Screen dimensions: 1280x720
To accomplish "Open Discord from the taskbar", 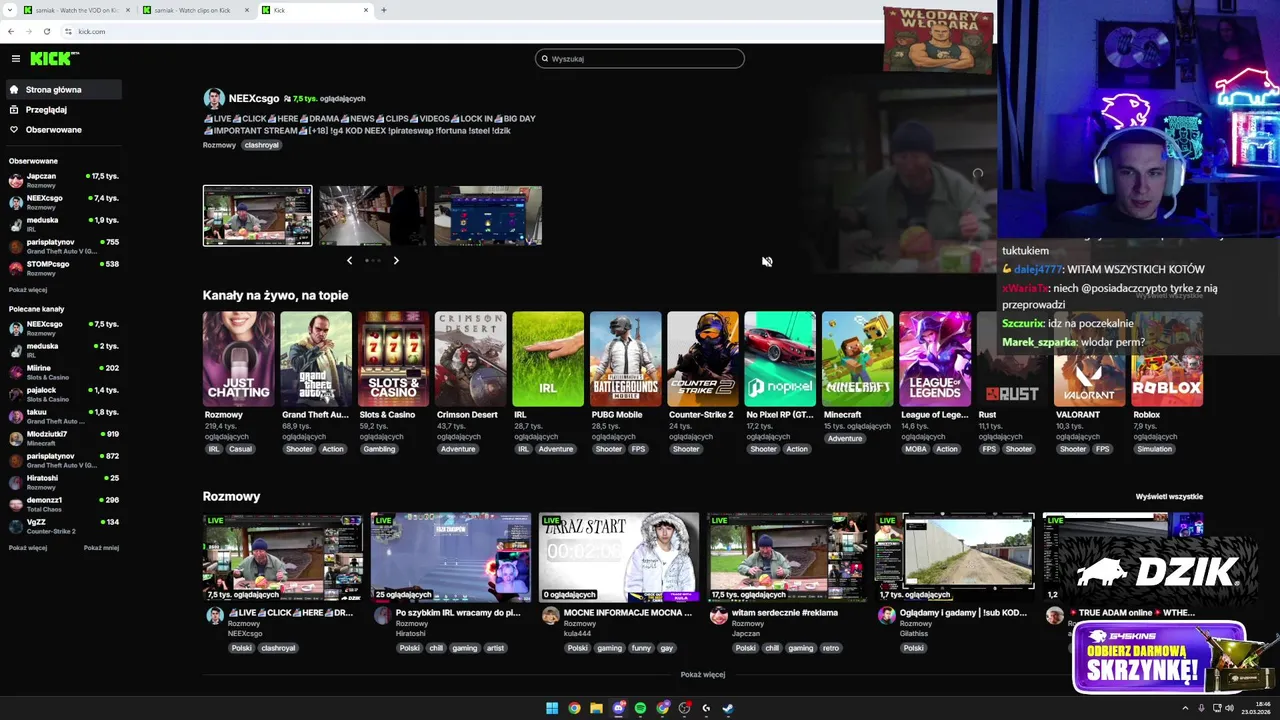I will click(619, 708).
